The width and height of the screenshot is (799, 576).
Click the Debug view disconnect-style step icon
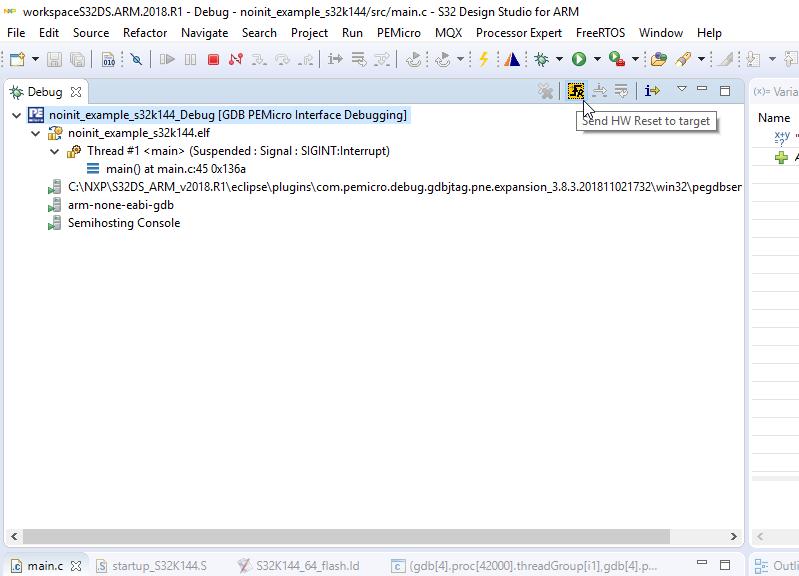pyautogui.click(x=599, y=91)
